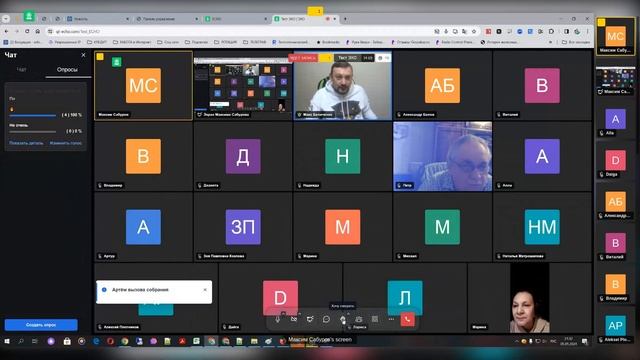Viewport: 640px width, 360px height.
Task: Select the D thumbnail in right filmstrip
Action: 616,161
